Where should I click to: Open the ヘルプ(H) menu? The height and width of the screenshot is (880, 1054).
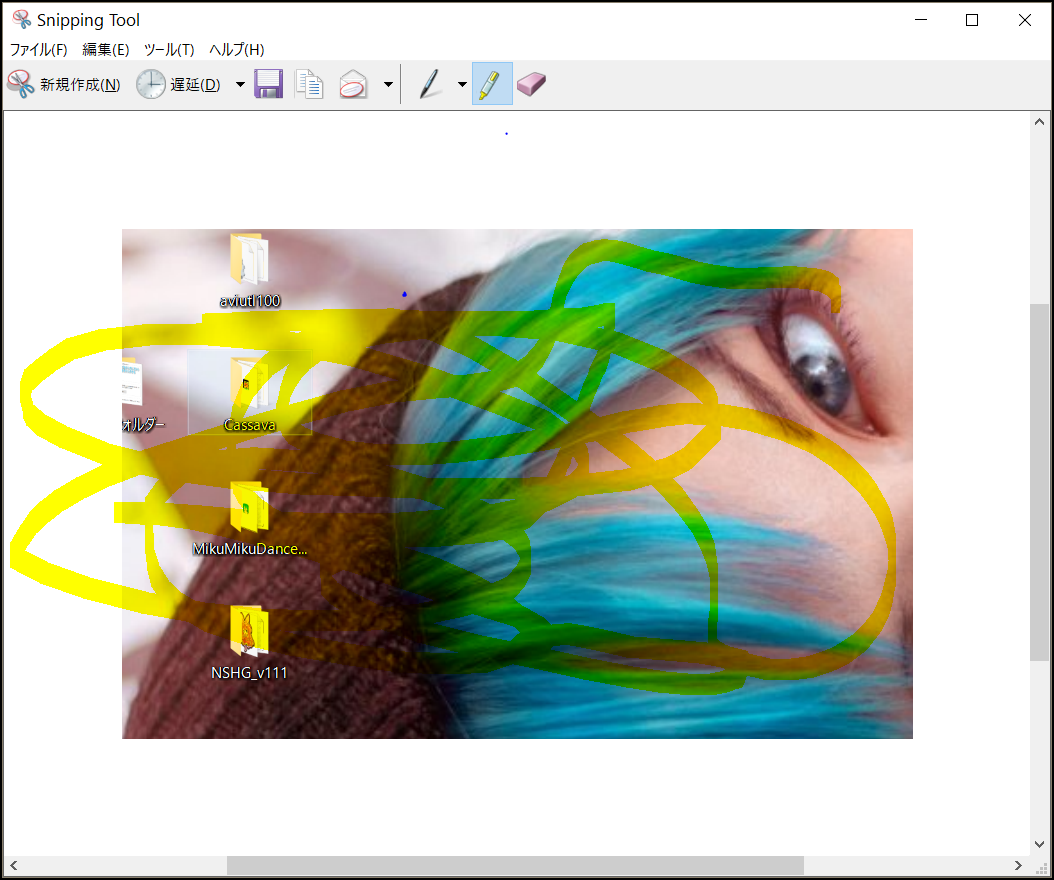point(237,50)
